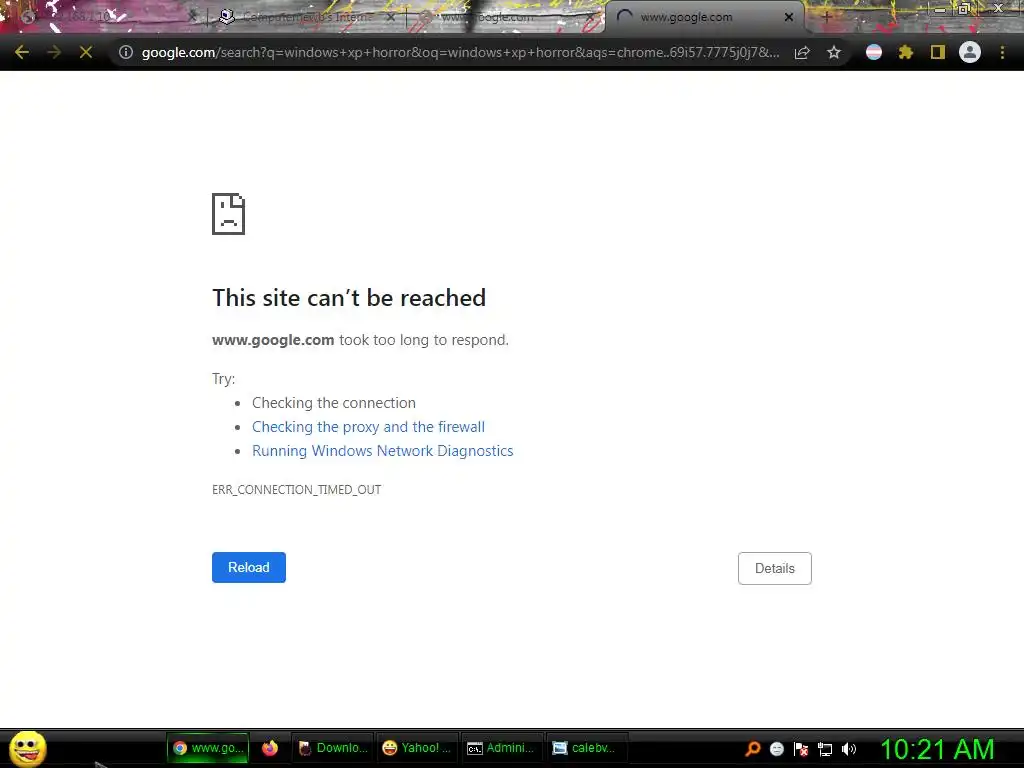This screenshot has width=1024, height=768.
Task: Open the striped flag extension icon
Action: tap(874, 52)
